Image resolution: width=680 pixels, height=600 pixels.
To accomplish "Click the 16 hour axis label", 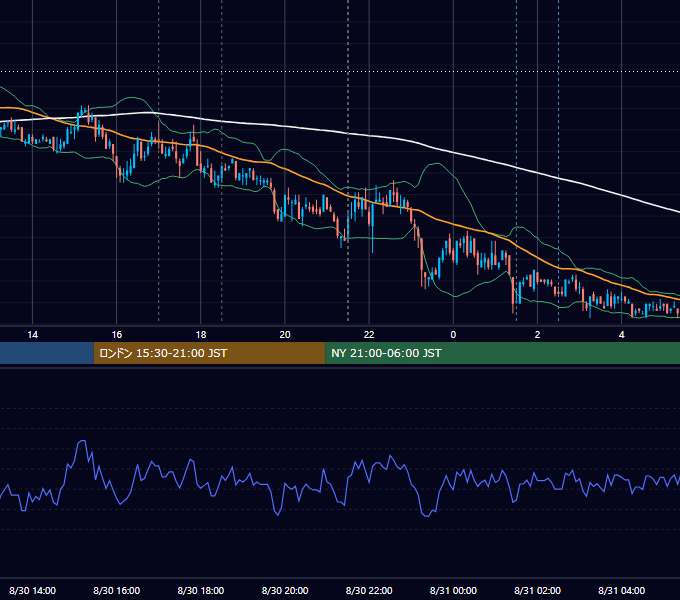I will (x=117, y=335).
